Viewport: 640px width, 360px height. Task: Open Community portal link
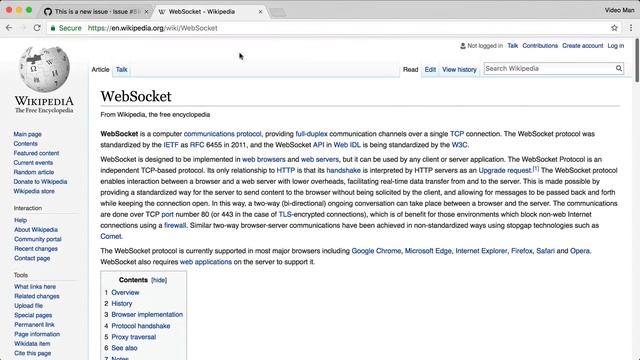tap(38, 239)
